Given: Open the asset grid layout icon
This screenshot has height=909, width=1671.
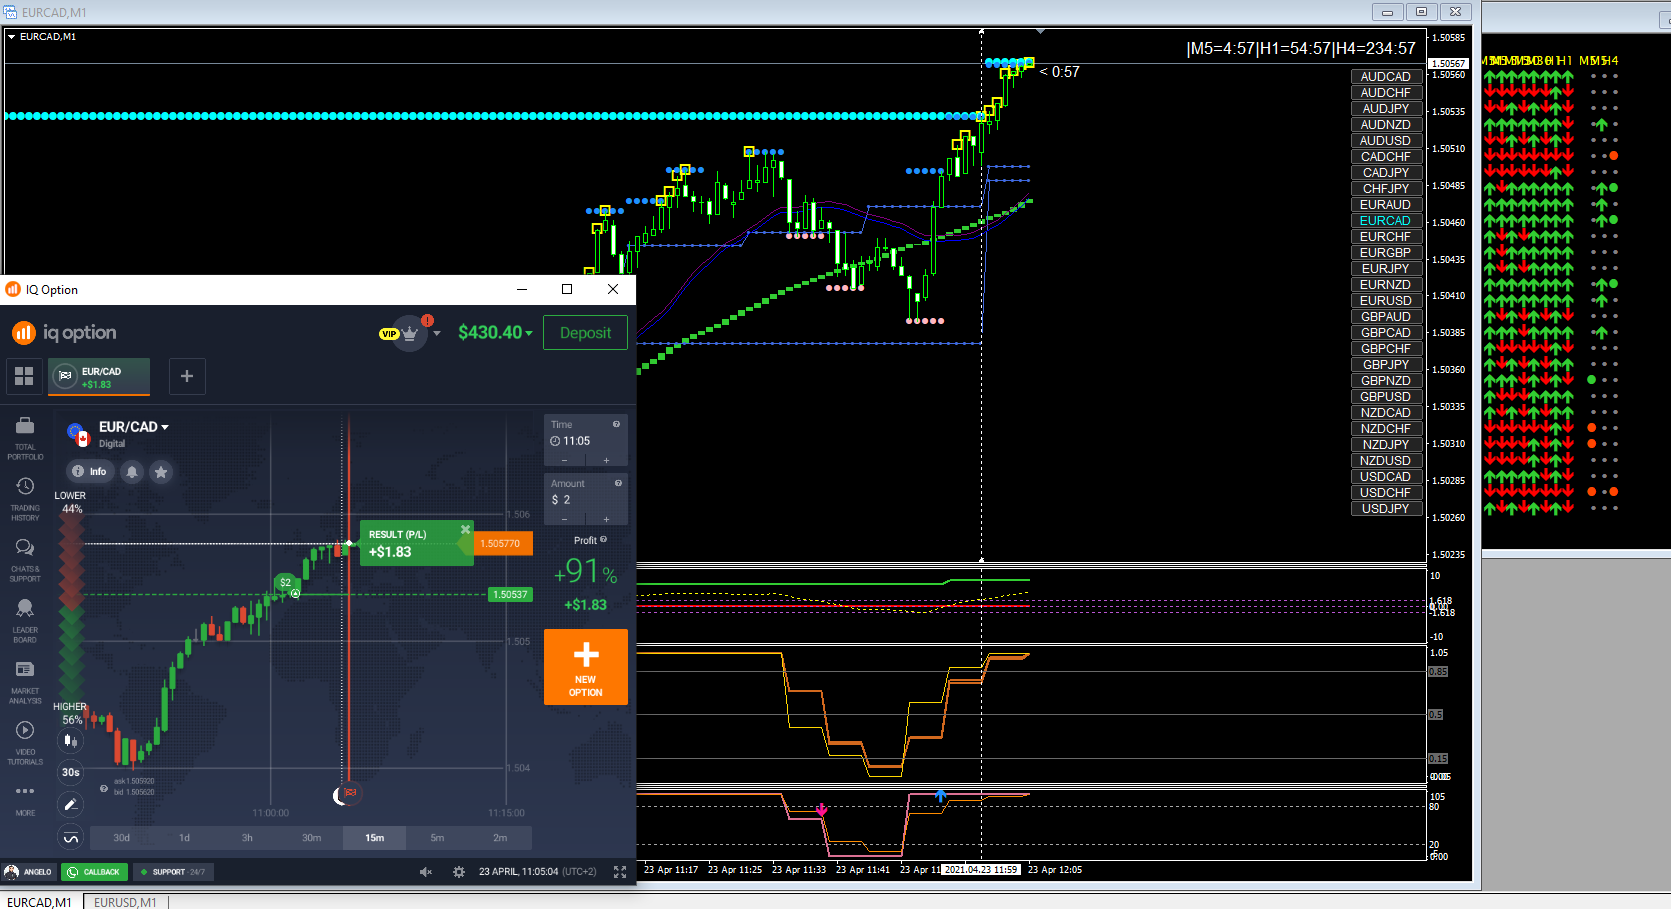Looking at the screenshot, I should (24, 376).
